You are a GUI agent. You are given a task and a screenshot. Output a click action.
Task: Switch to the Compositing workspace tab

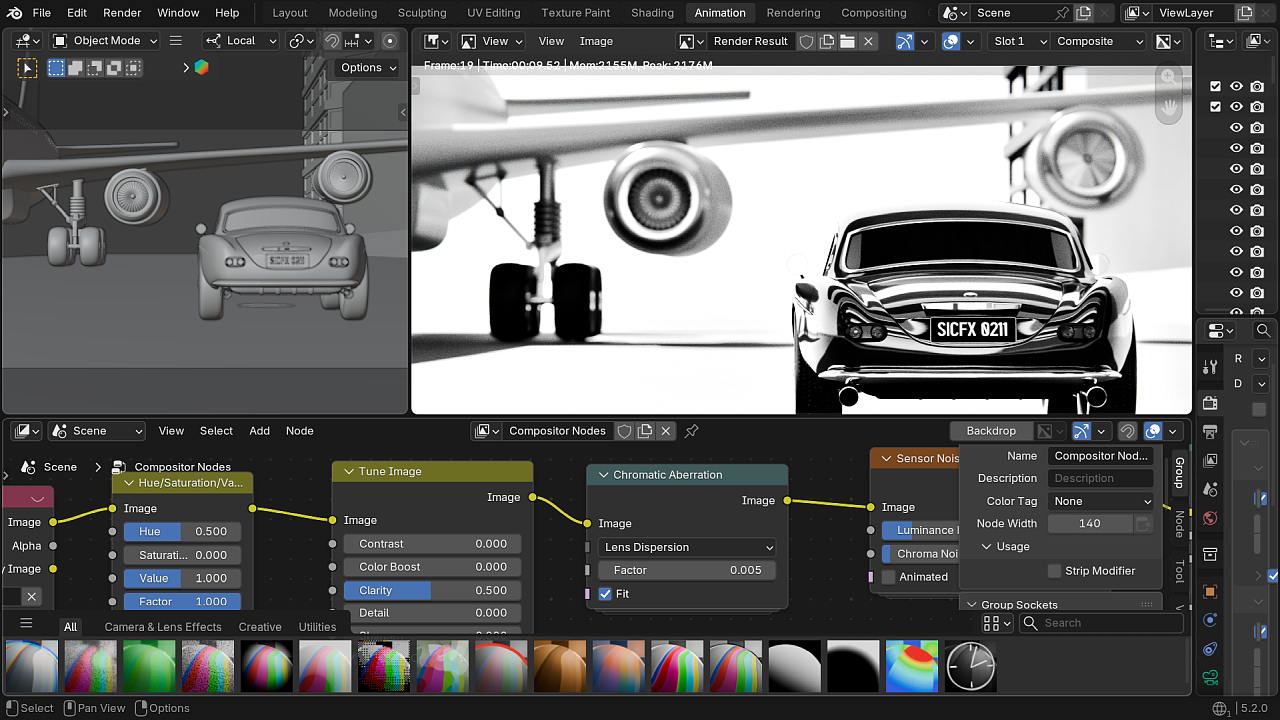873,13
